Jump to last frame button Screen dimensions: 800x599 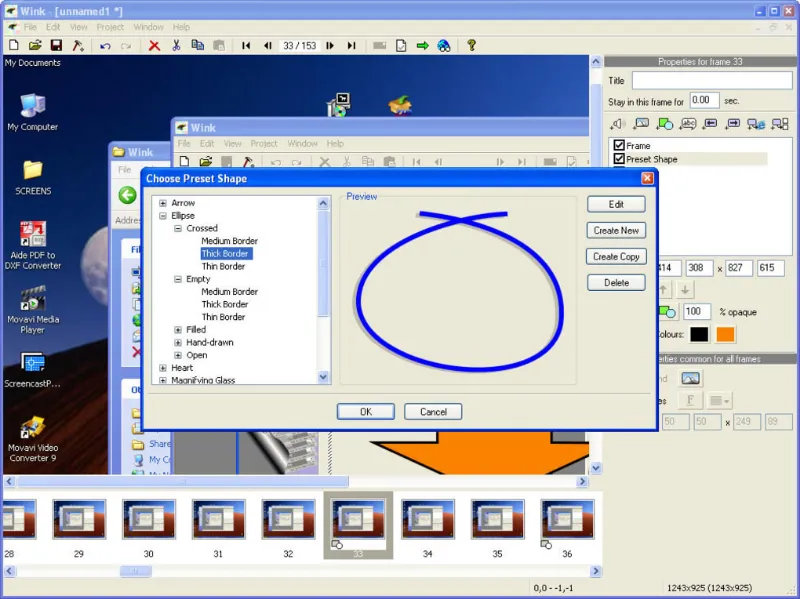coord(352,46)
